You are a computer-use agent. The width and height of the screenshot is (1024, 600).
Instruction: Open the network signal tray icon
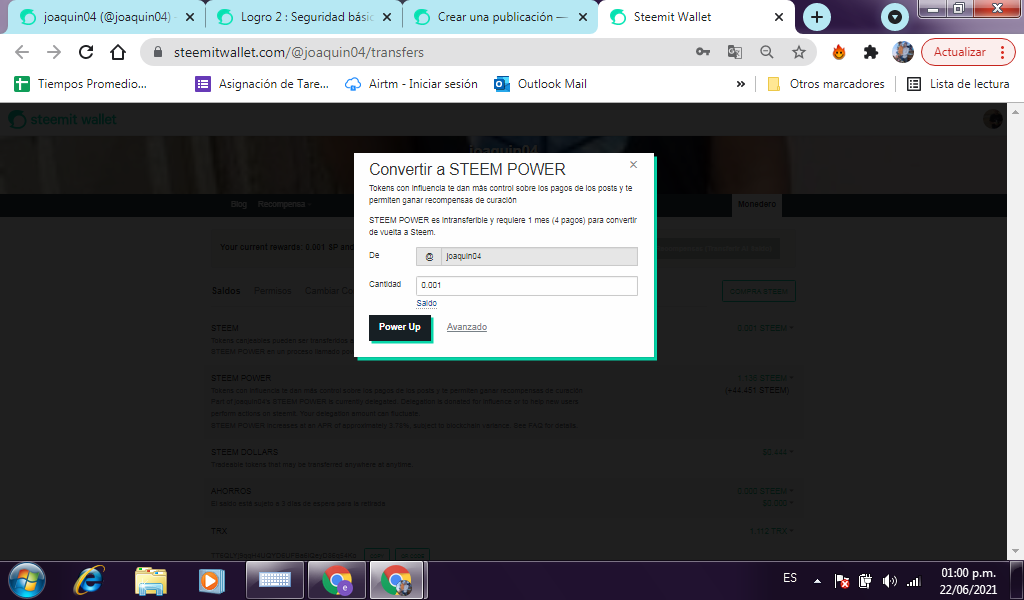[914, 581]
